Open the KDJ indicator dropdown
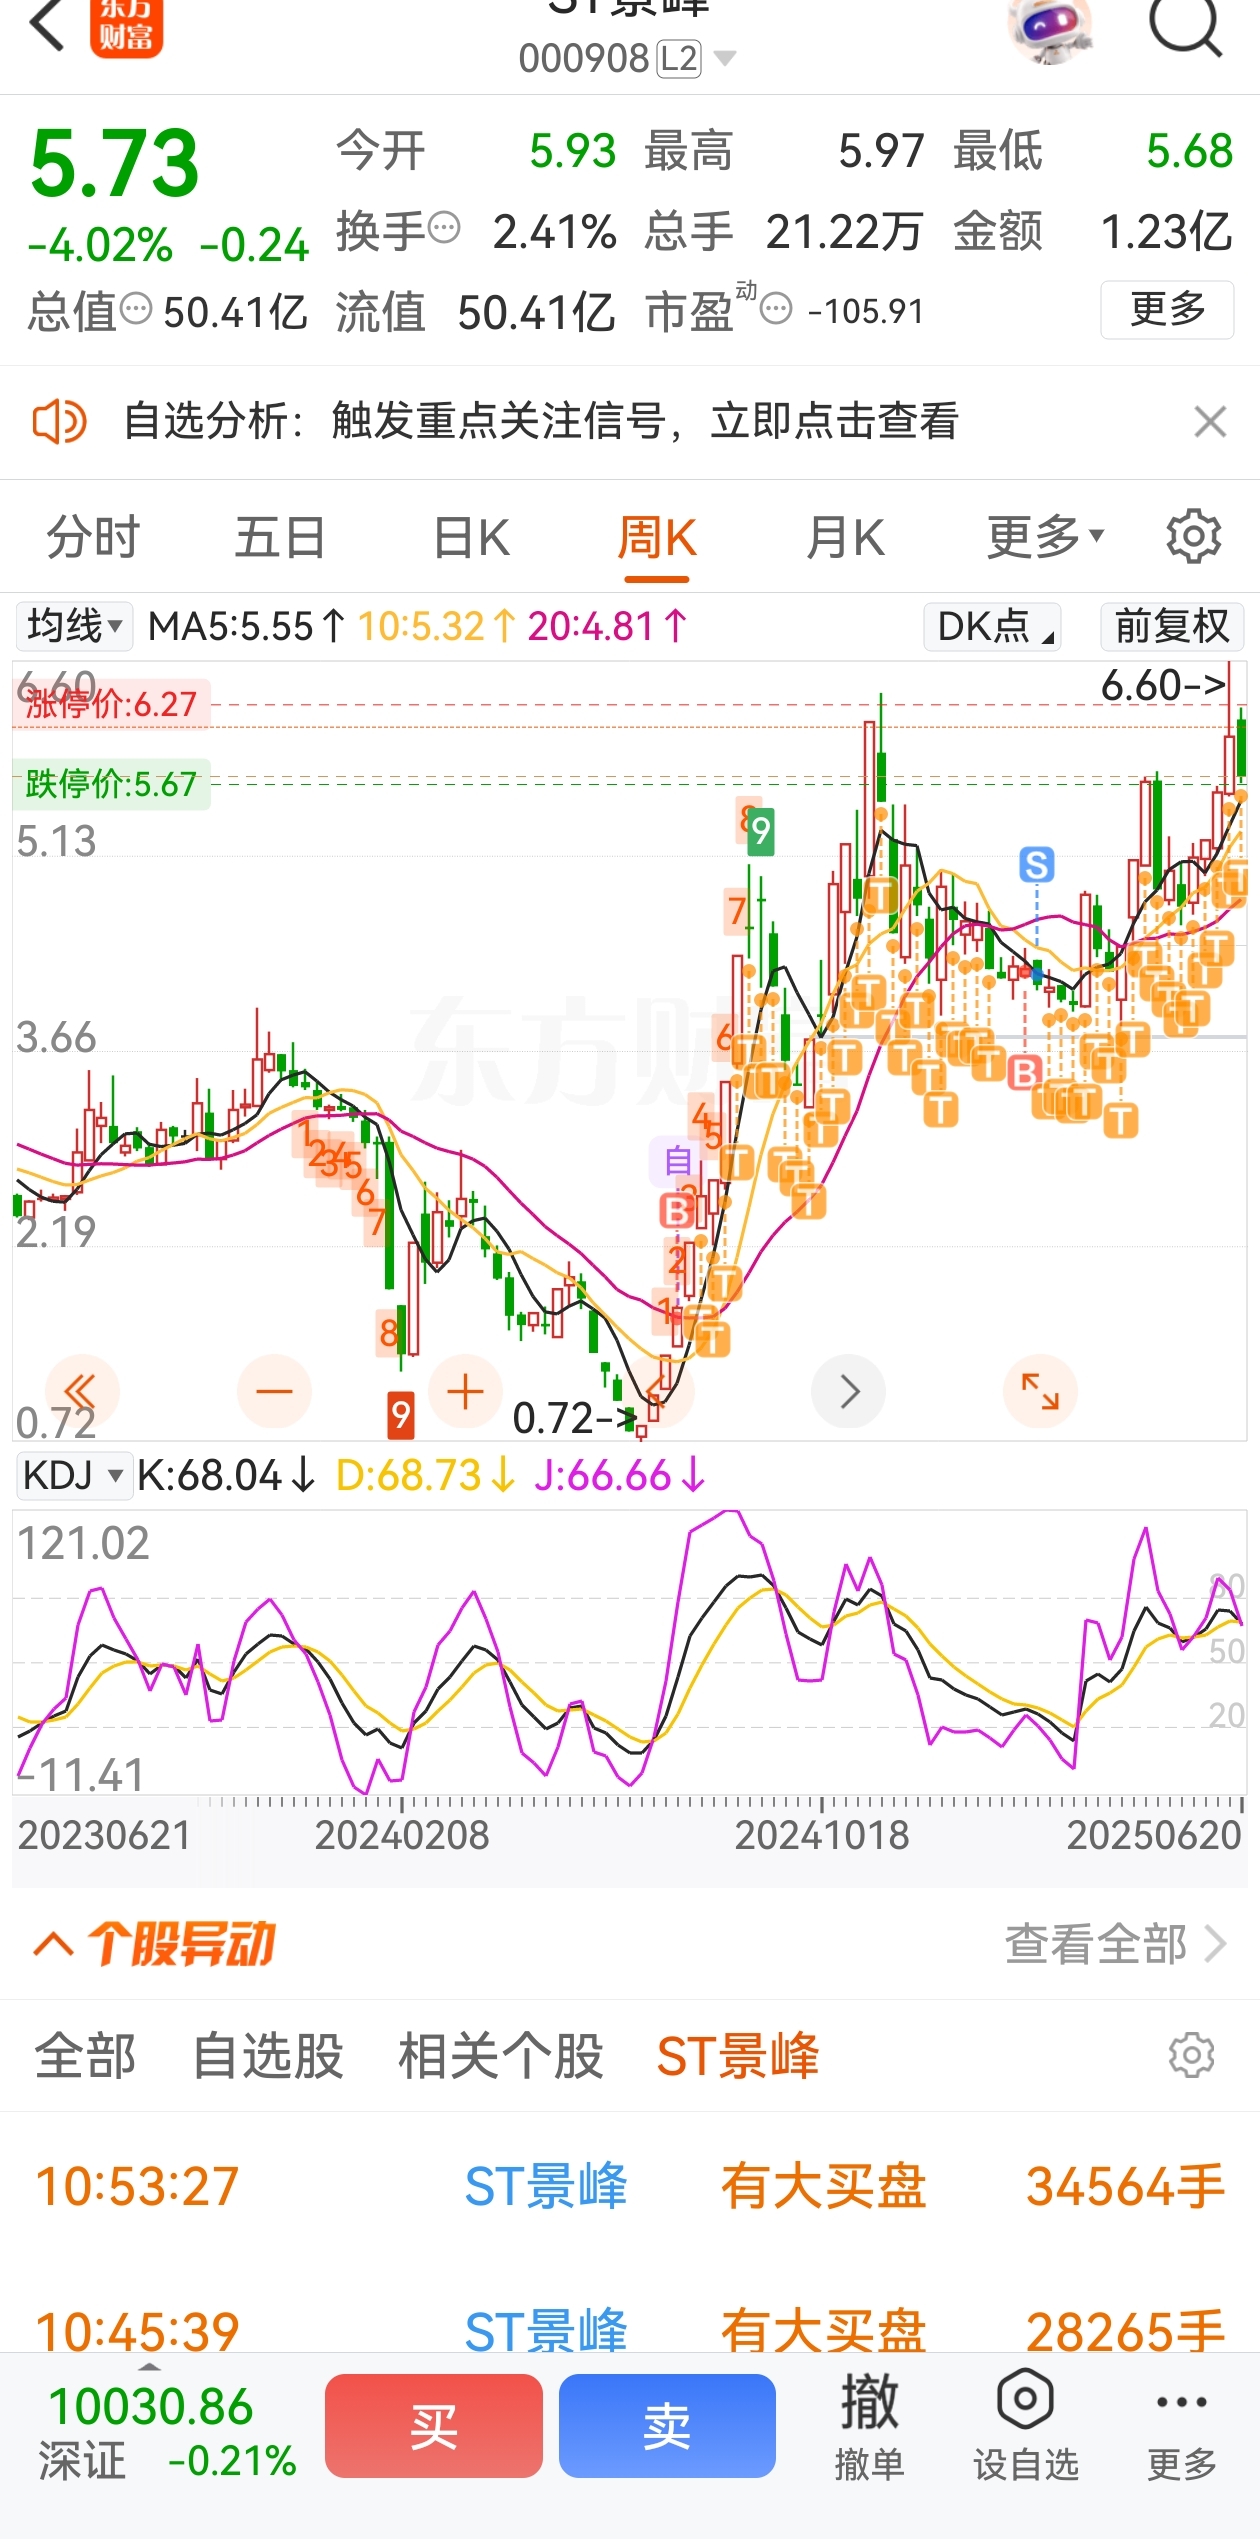This screenshot has height=2539, width=1260. [x=74, y=1475]
